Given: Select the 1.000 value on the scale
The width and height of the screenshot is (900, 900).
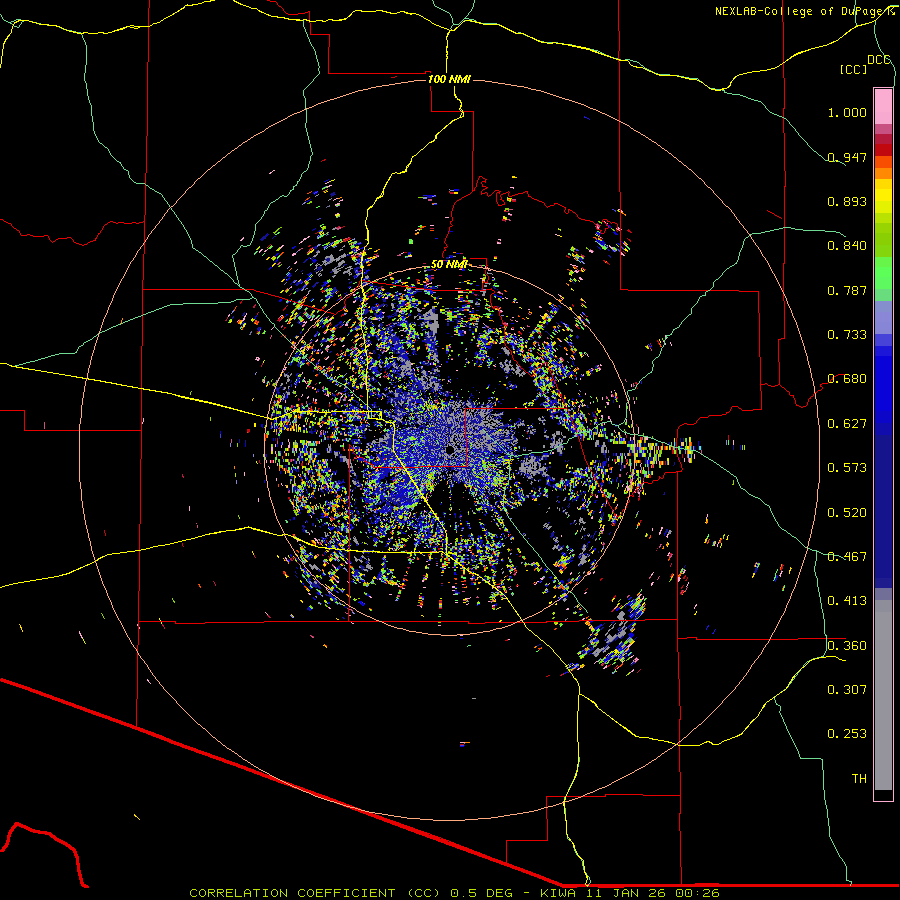Looking at the screenshot, I should (847, 112).
